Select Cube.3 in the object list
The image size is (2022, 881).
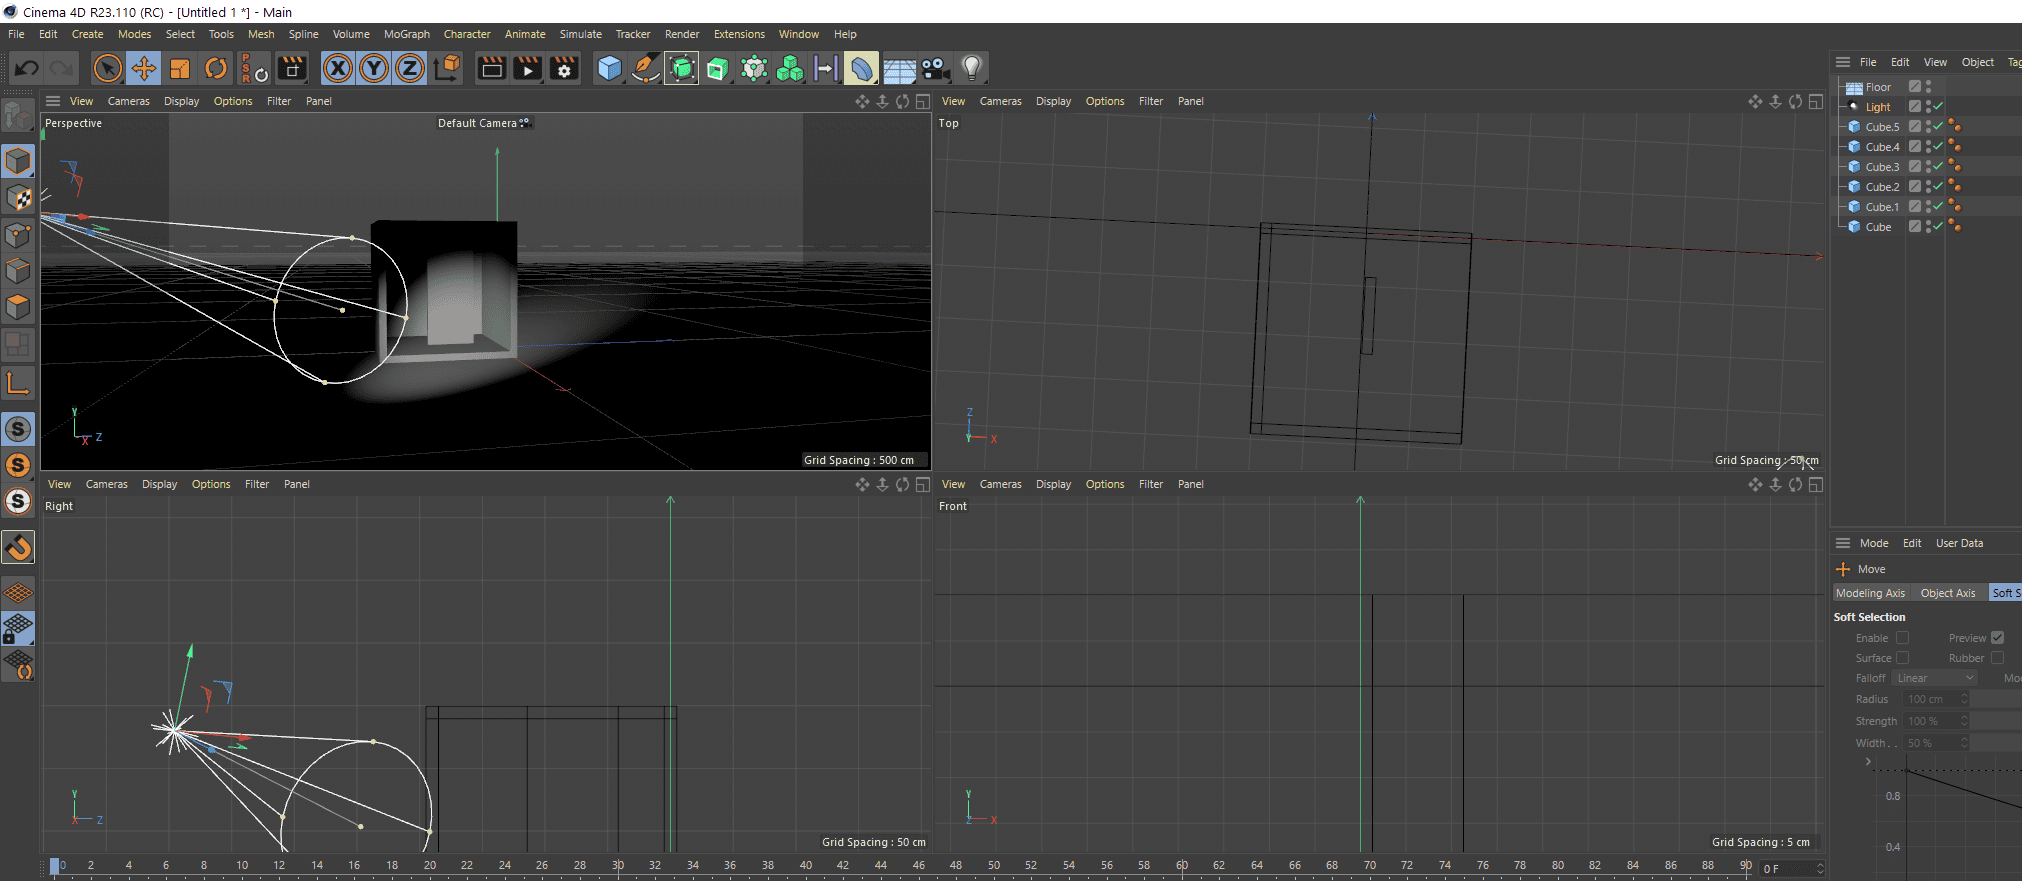pos(1881,167)
